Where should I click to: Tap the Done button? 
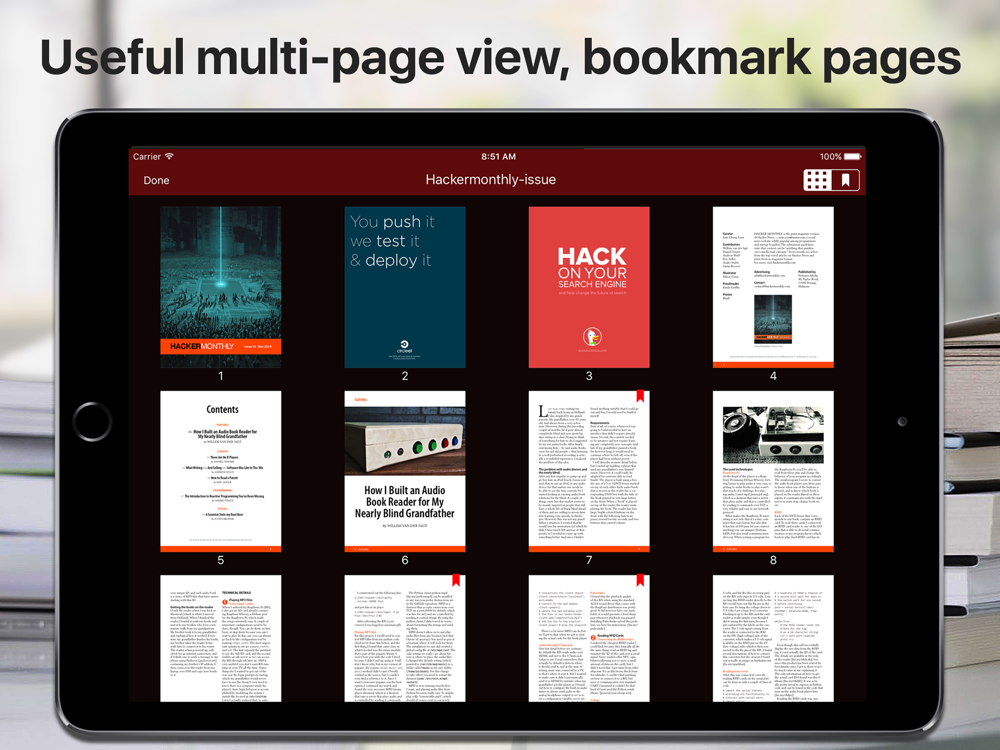[156, 180]
